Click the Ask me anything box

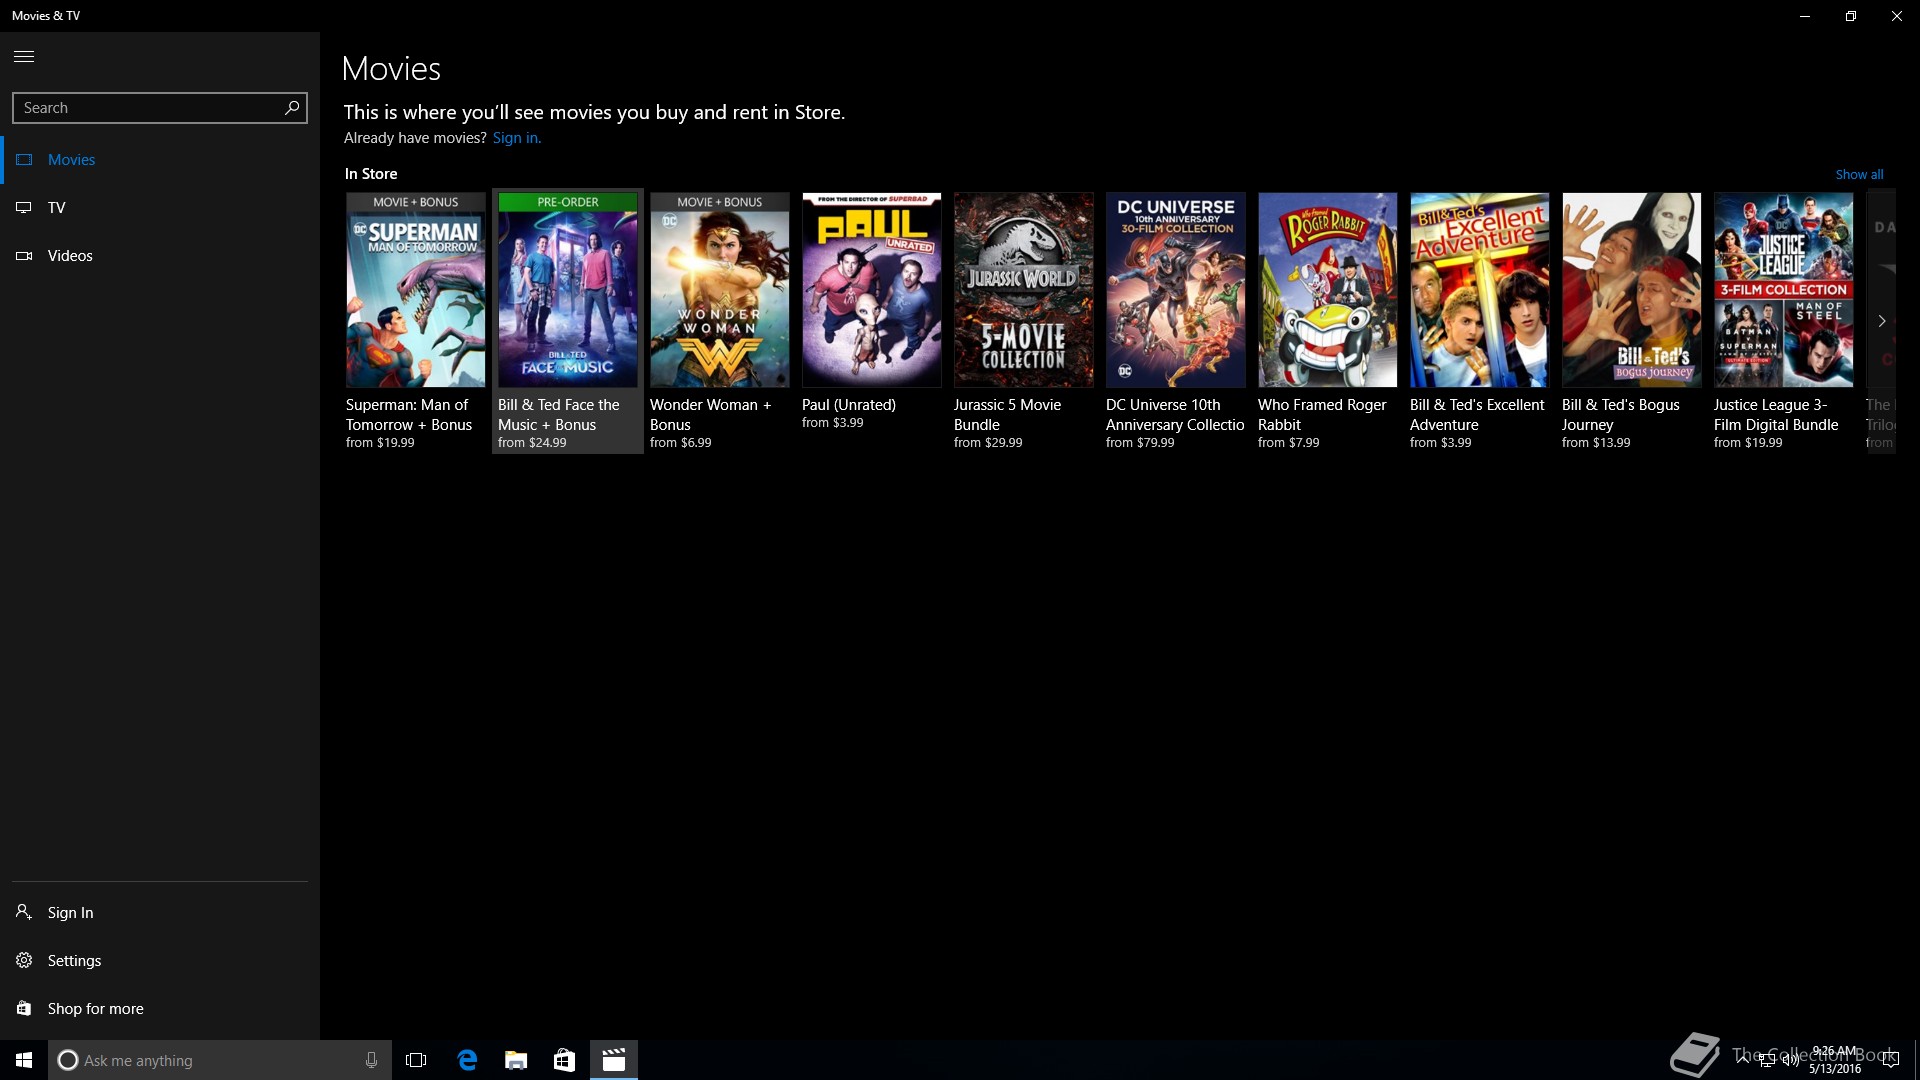pyautogui.click(x=220, y=1060)
